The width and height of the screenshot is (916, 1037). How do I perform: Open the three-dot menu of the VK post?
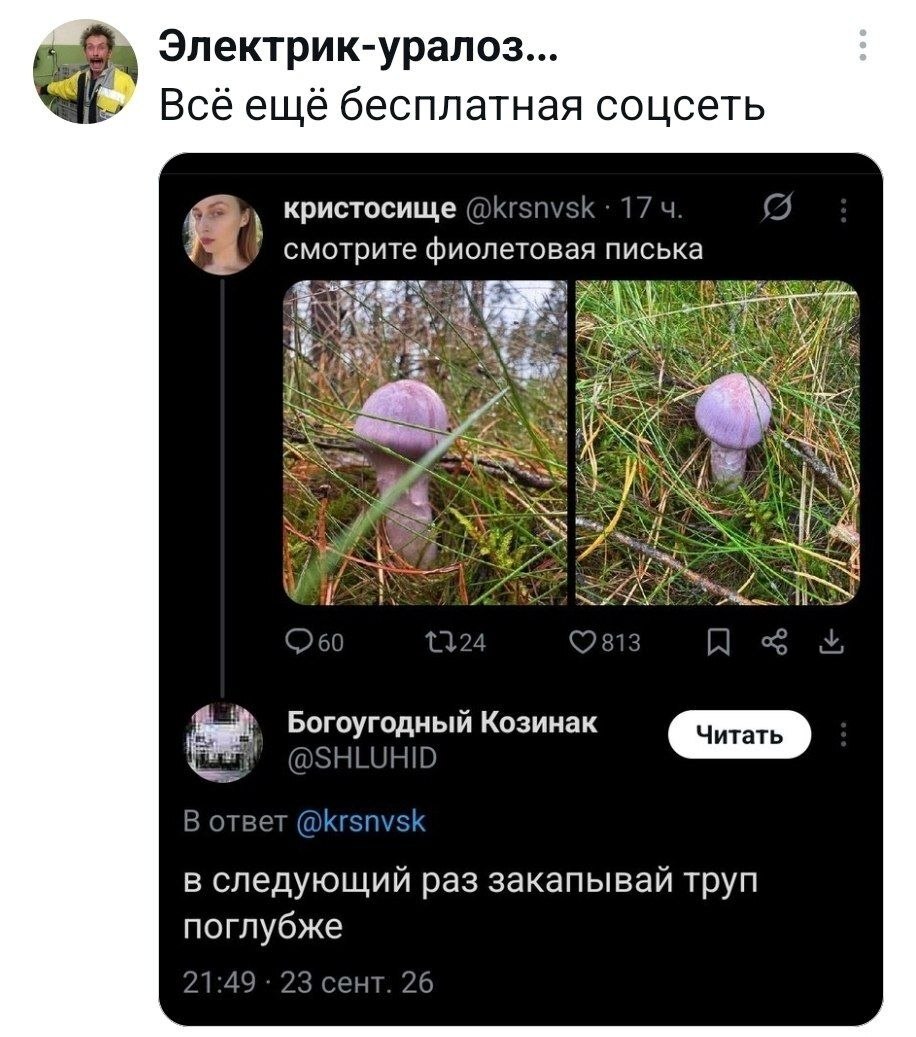[x=862, y=46]
